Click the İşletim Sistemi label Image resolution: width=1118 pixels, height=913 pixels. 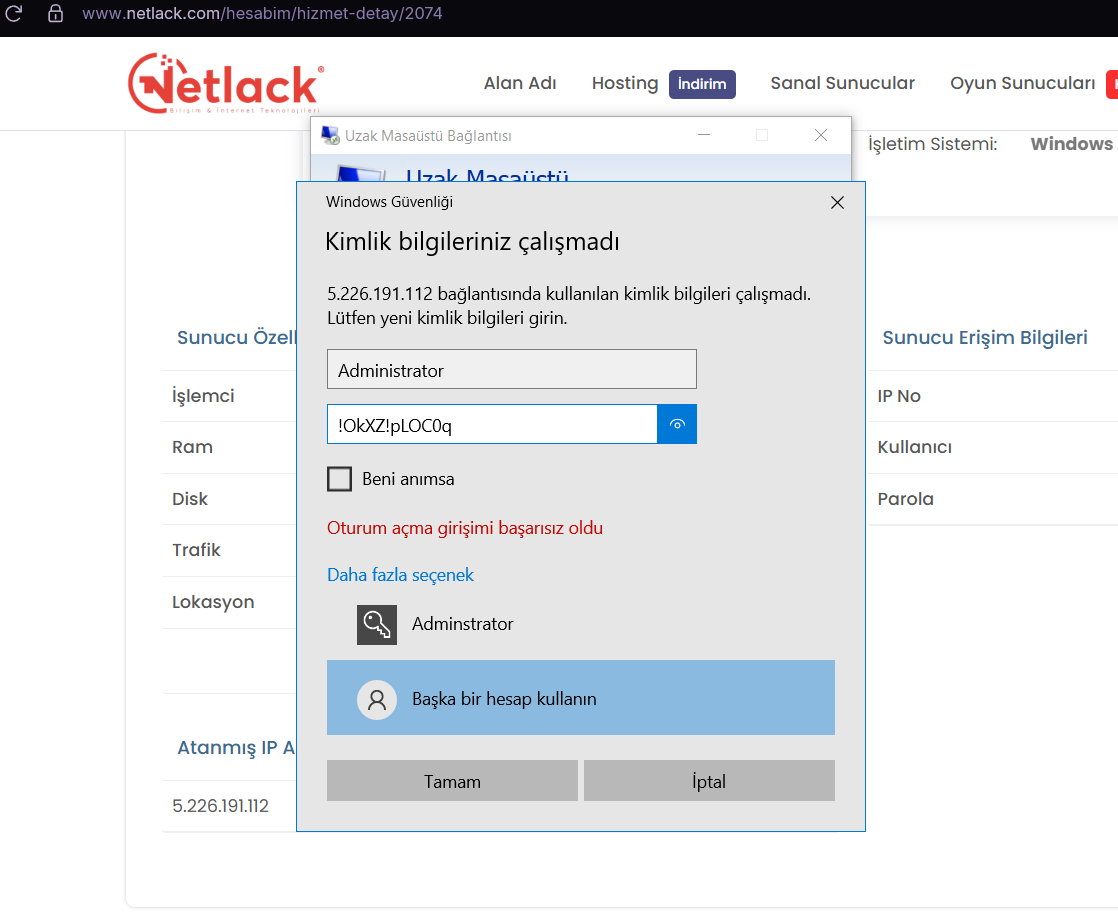933,144
